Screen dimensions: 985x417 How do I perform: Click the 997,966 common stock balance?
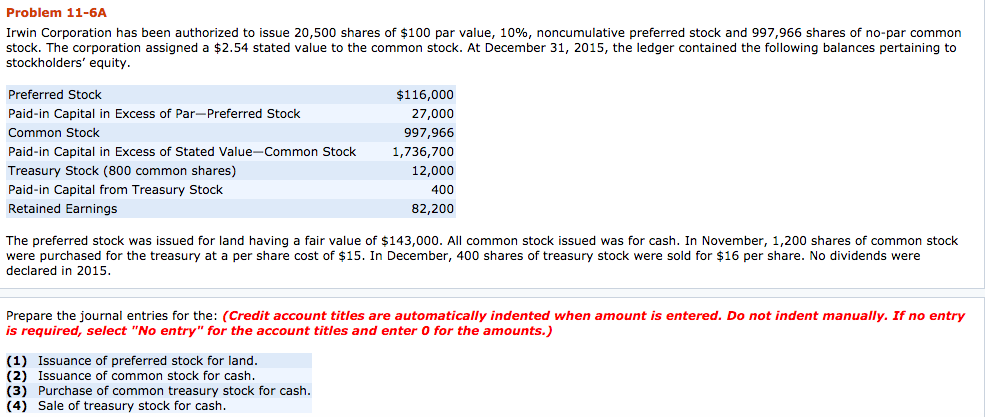428,133
